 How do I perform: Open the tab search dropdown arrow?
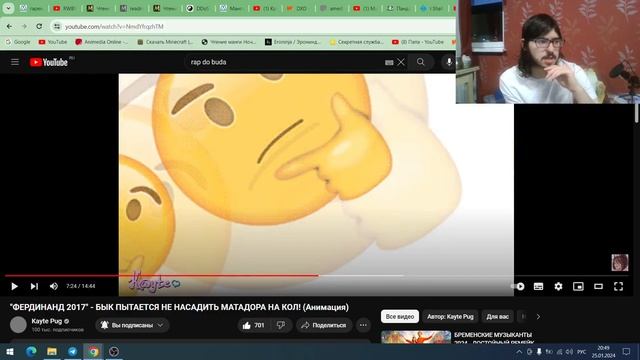(8, 8)
